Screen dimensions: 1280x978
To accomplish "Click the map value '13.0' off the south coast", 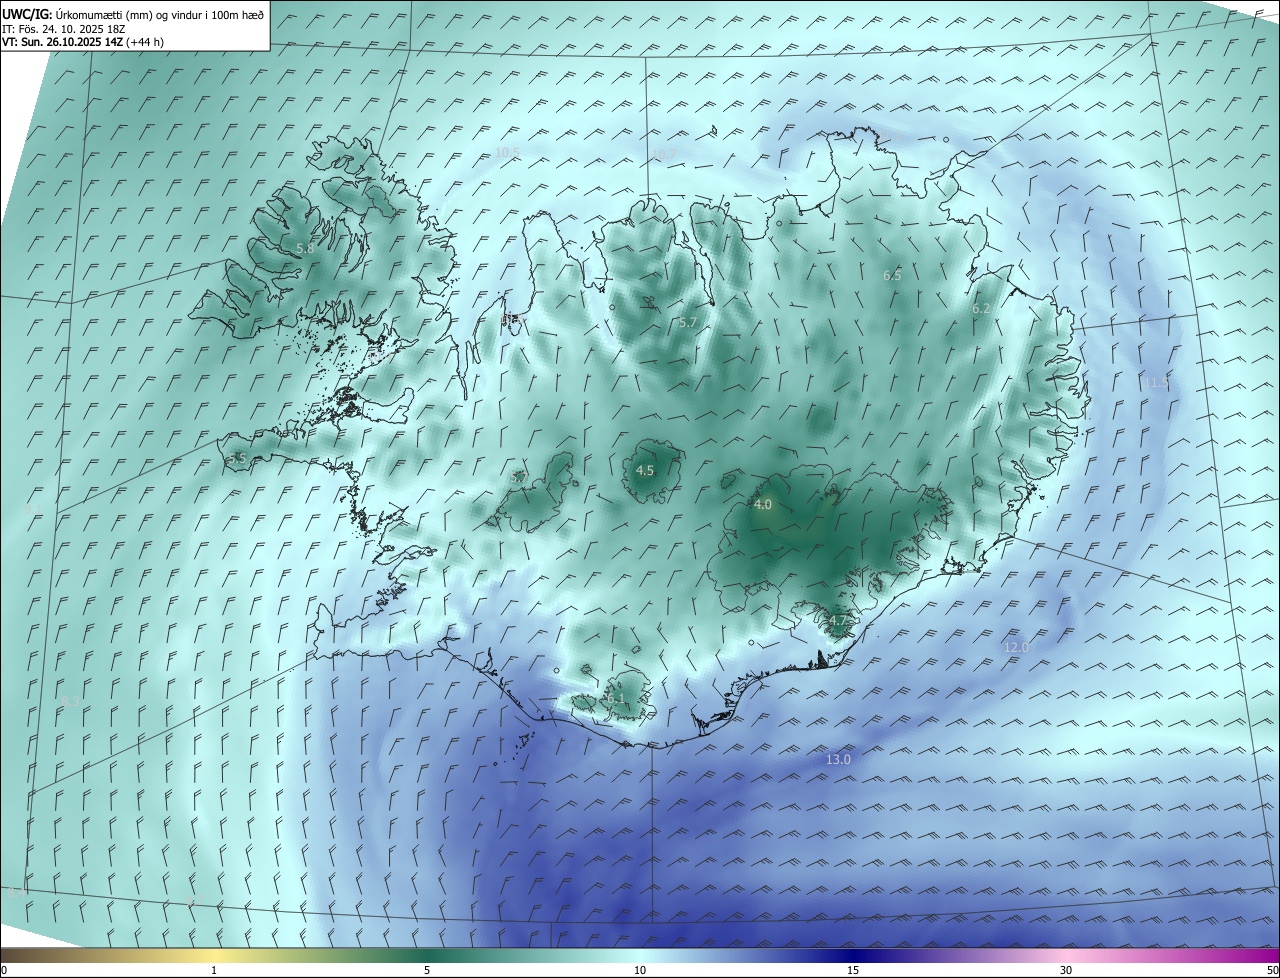I will coord(838,760).
